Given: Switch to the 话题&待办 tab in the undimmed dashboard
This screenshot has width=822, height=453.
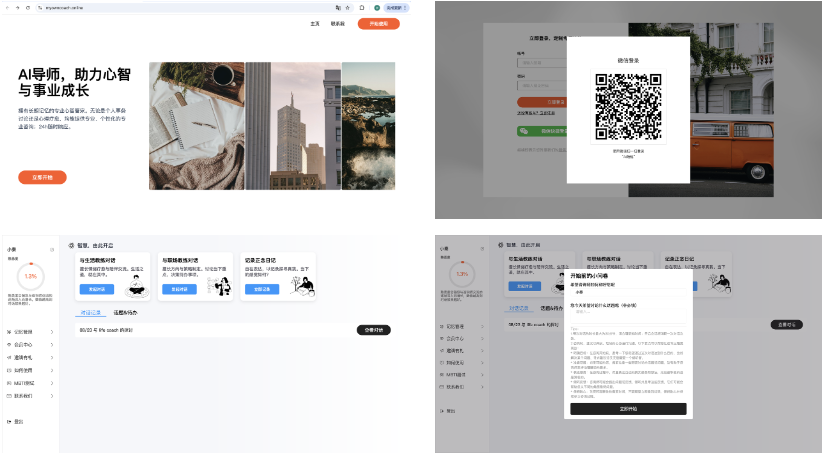Looking at the screenshot, I should pos(125,312).
